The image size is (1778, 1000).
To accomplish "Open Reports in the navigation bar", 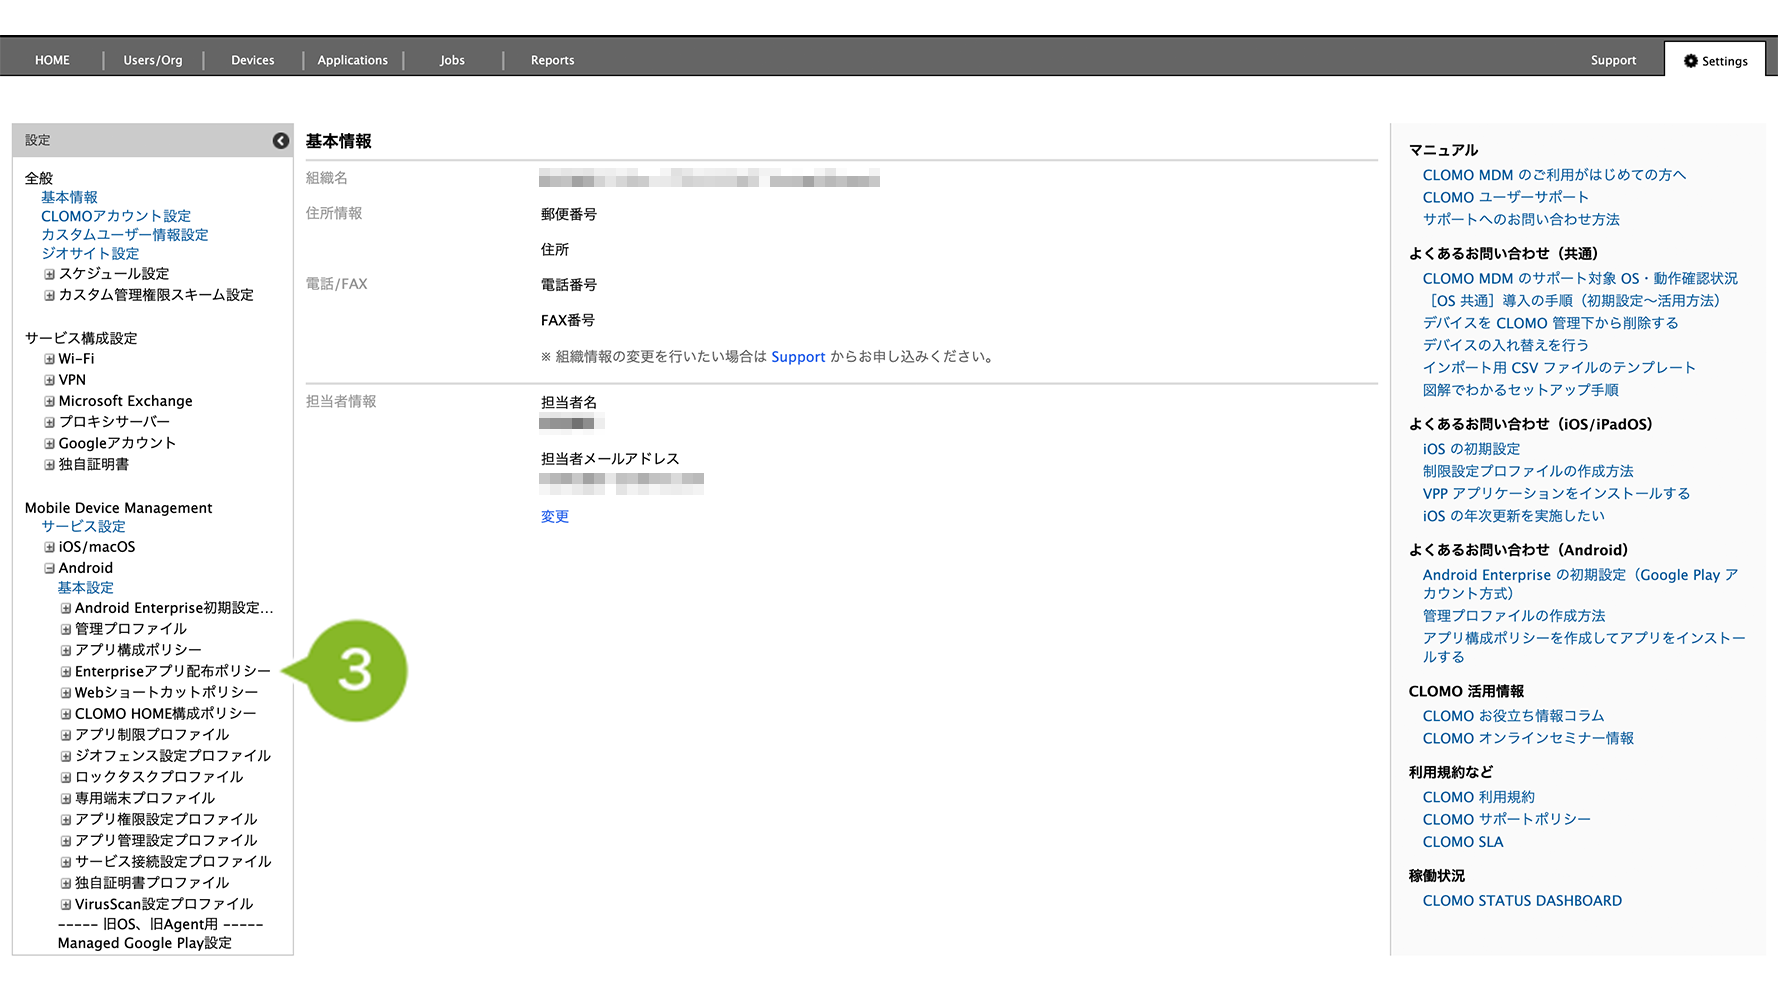I will 552,61.
